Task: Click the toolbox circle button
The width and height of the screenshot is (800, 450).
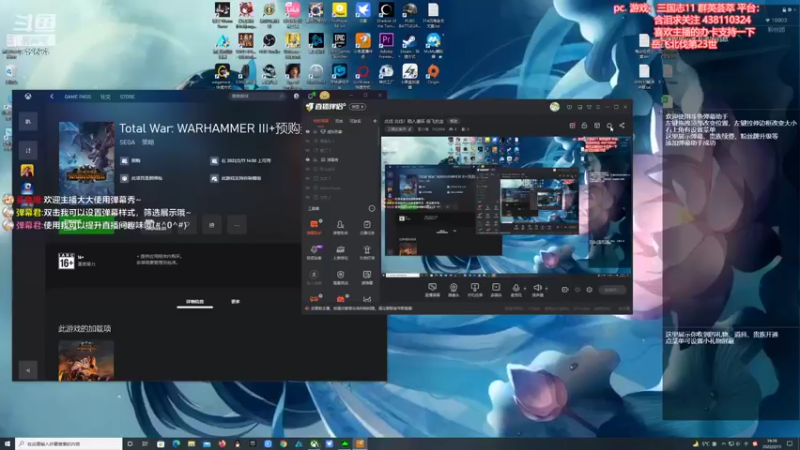Action: click(372, 208)
